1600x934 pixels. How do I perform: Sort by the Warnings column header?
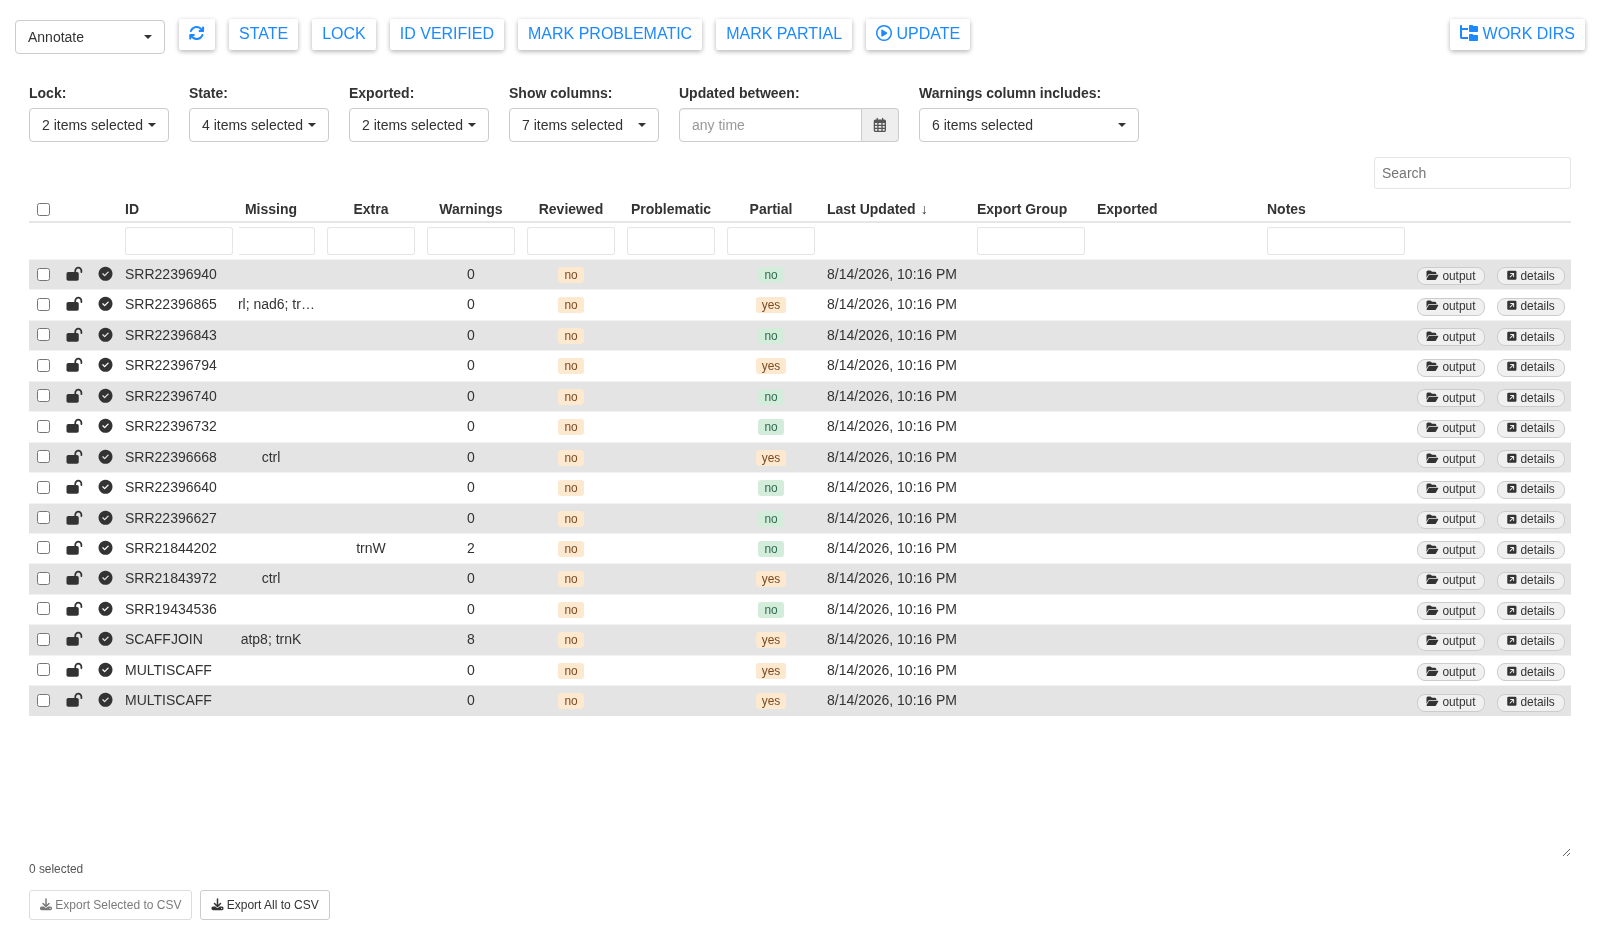(x=471, y=209)
